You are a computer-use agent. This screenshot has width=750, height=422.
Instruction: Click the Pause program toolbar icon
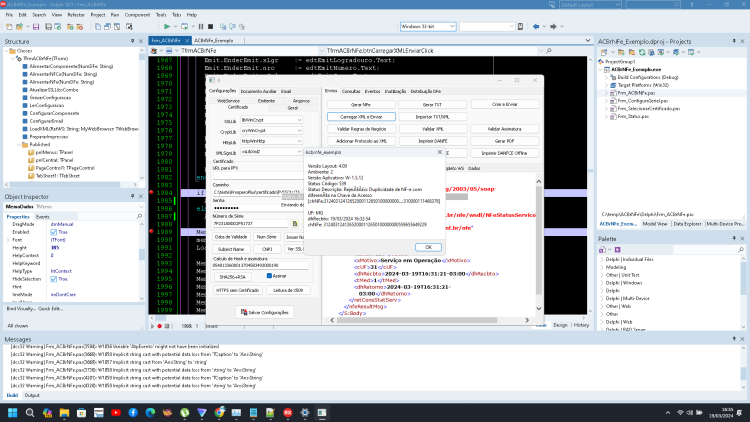click(x=201, y=27)
